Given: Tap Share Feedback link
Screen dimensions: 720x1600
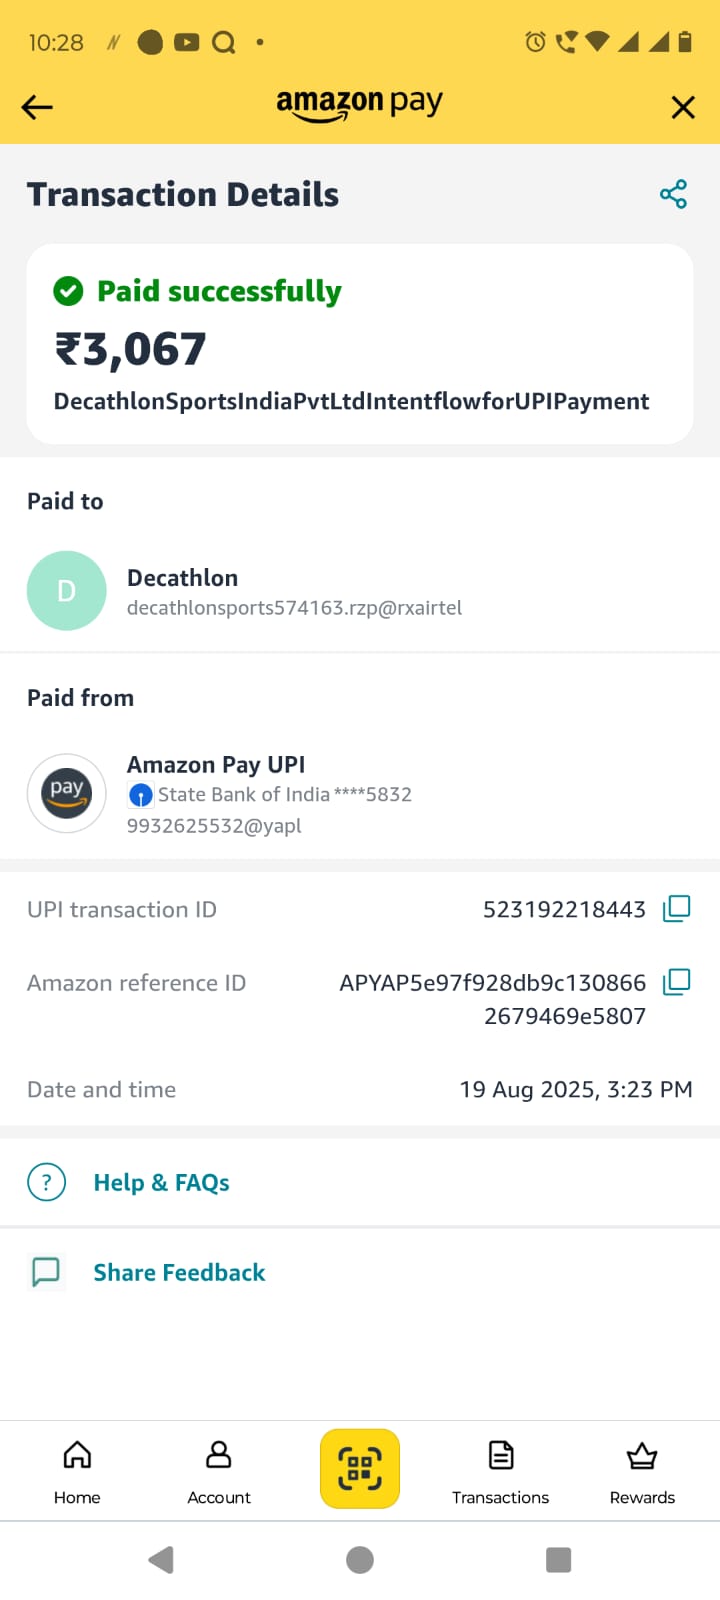Looking at the screenshot, I should point(179,1273).
